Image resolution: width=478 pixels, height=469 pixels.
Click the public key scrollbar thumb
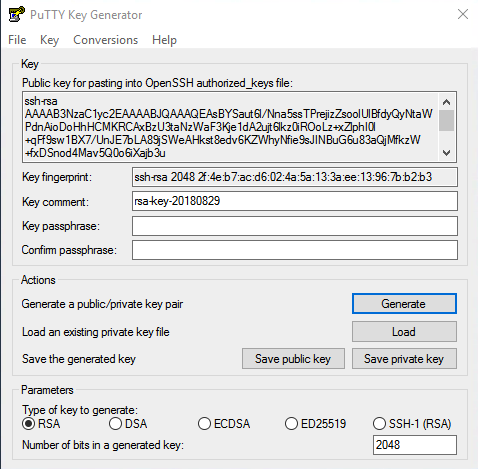click(447, 121)
